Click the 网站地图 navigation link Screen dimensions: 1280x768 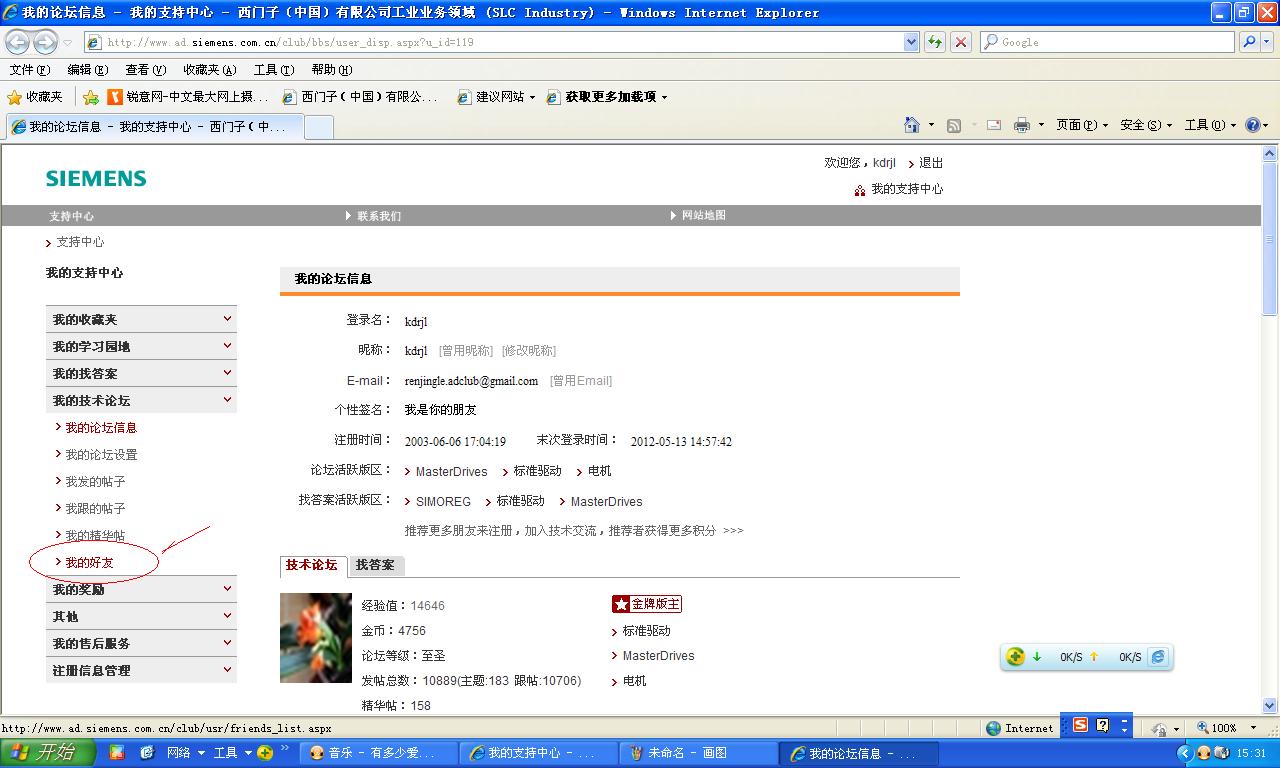(x=704, y=216)
